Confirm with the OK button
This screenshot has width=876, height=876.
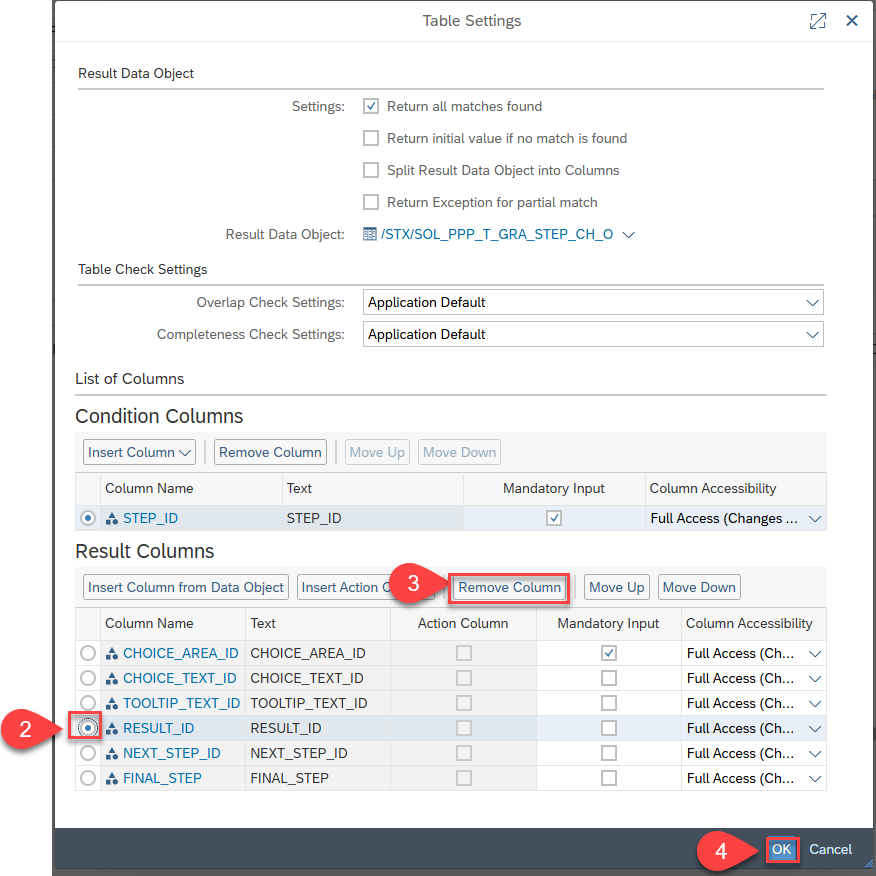coord(781,850)
